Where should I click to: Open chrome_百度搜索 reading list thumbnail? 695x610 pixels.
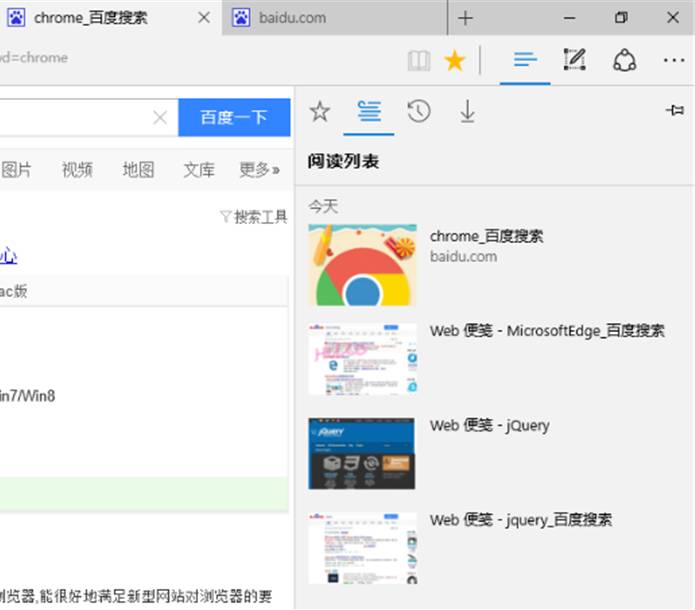tap(363, 265)
